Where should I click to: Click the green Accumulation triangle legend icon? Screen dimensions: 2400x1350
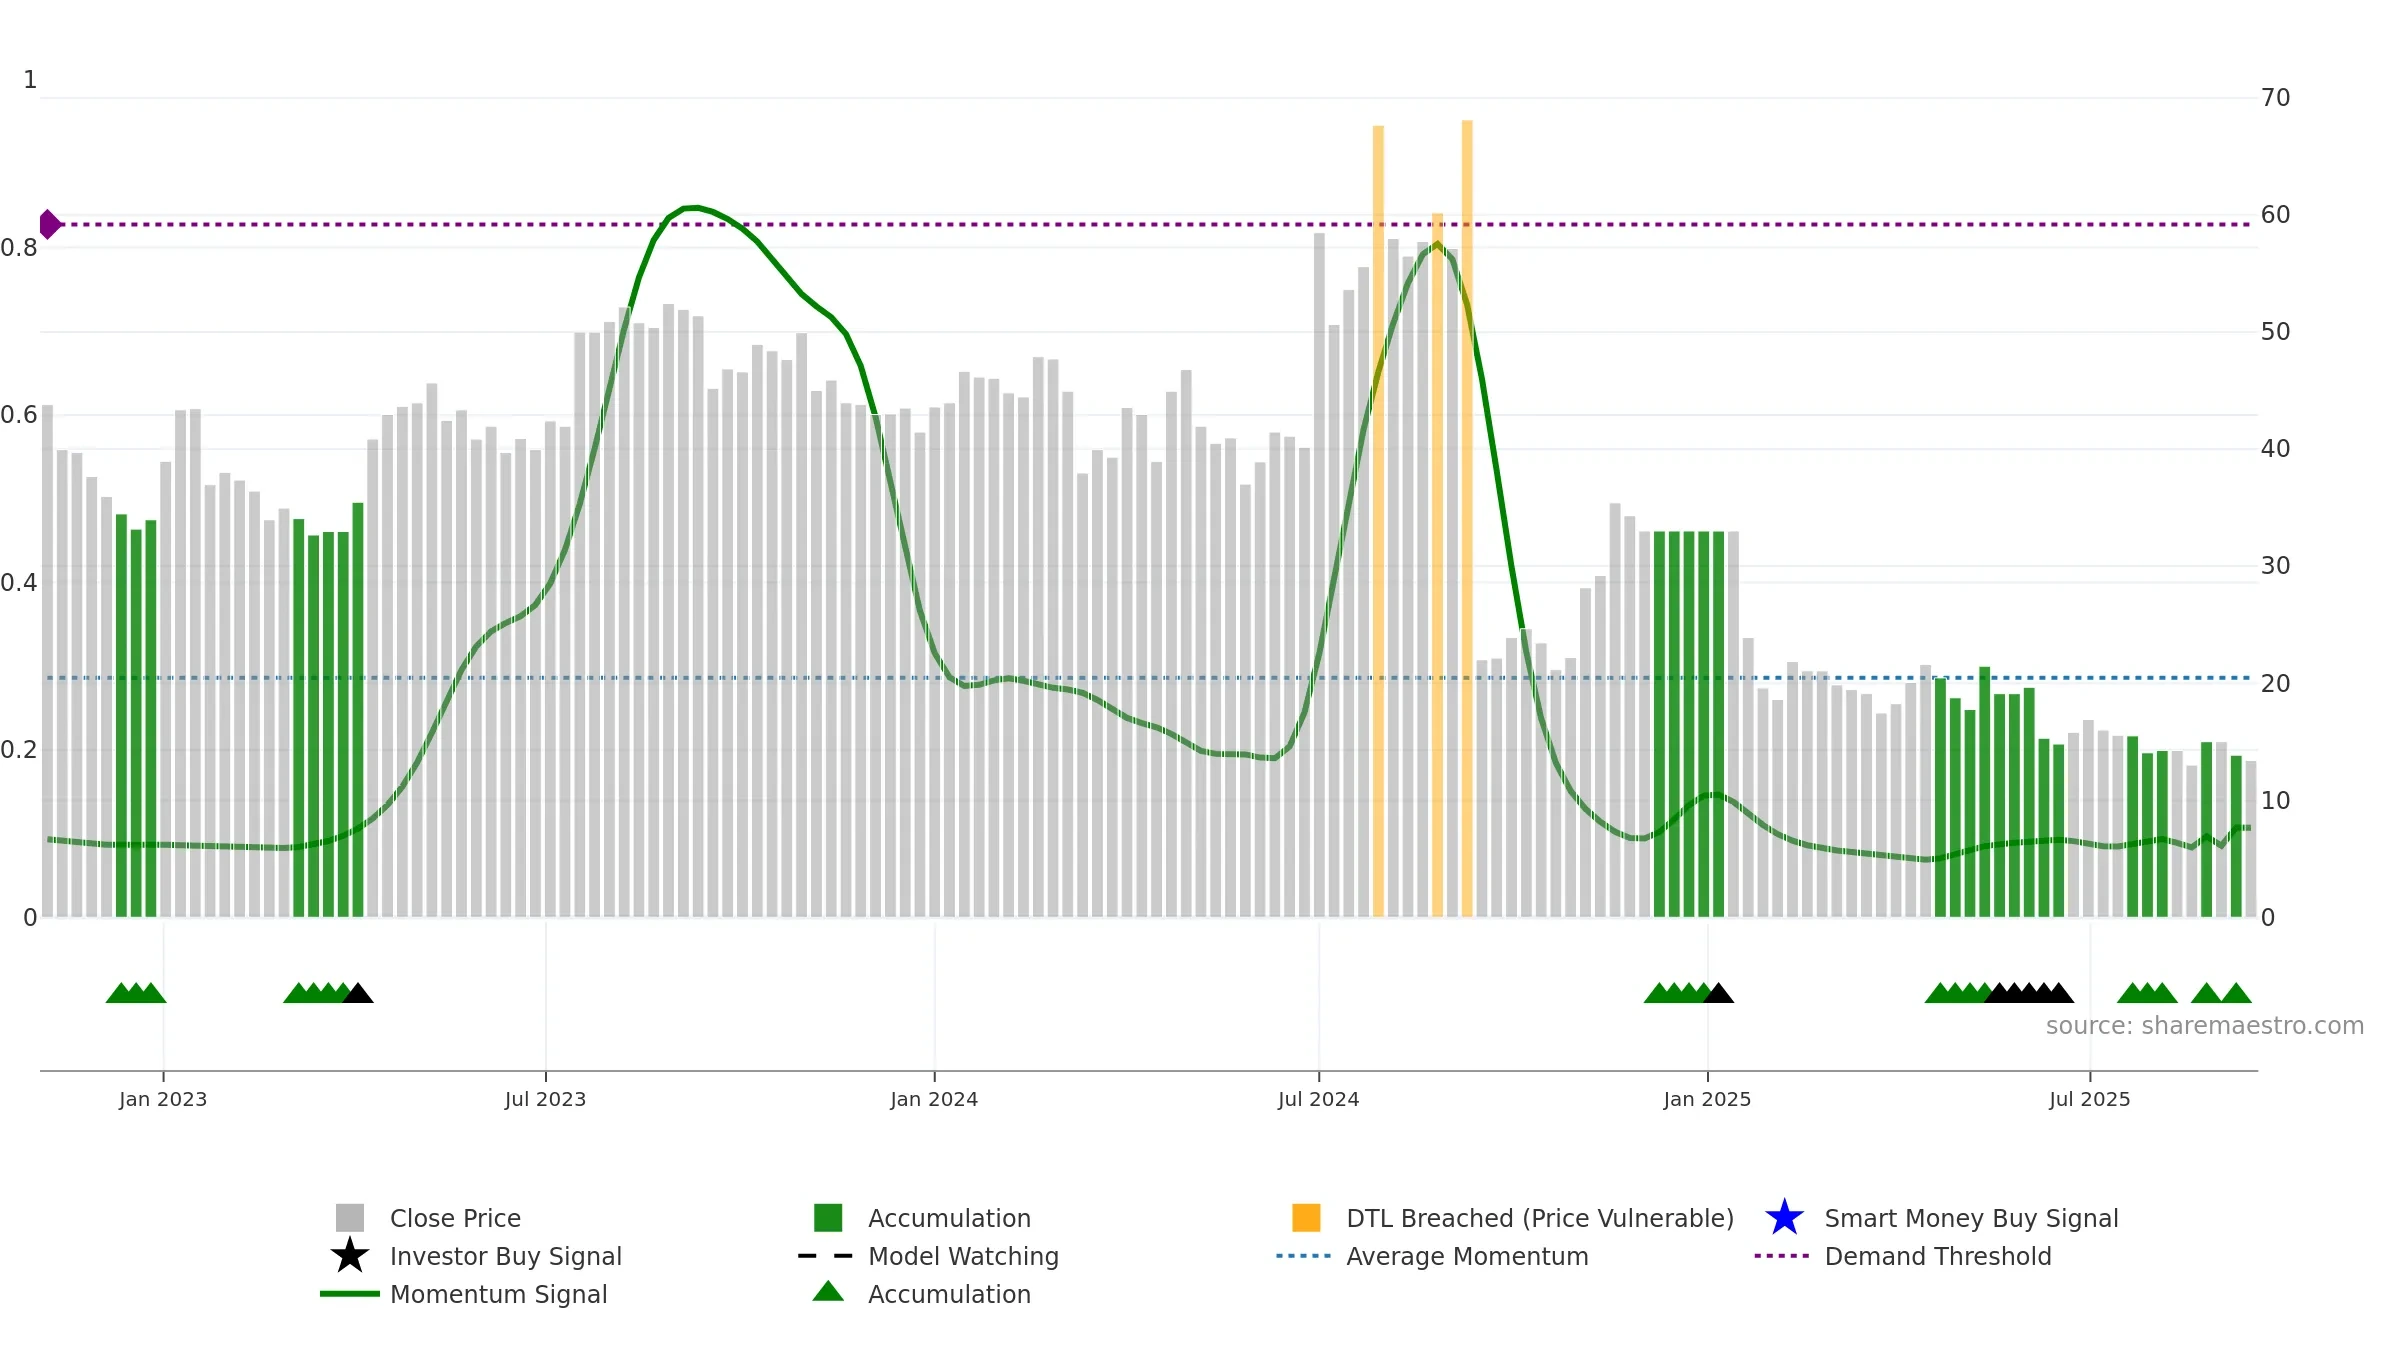(x=828, y=1292)
